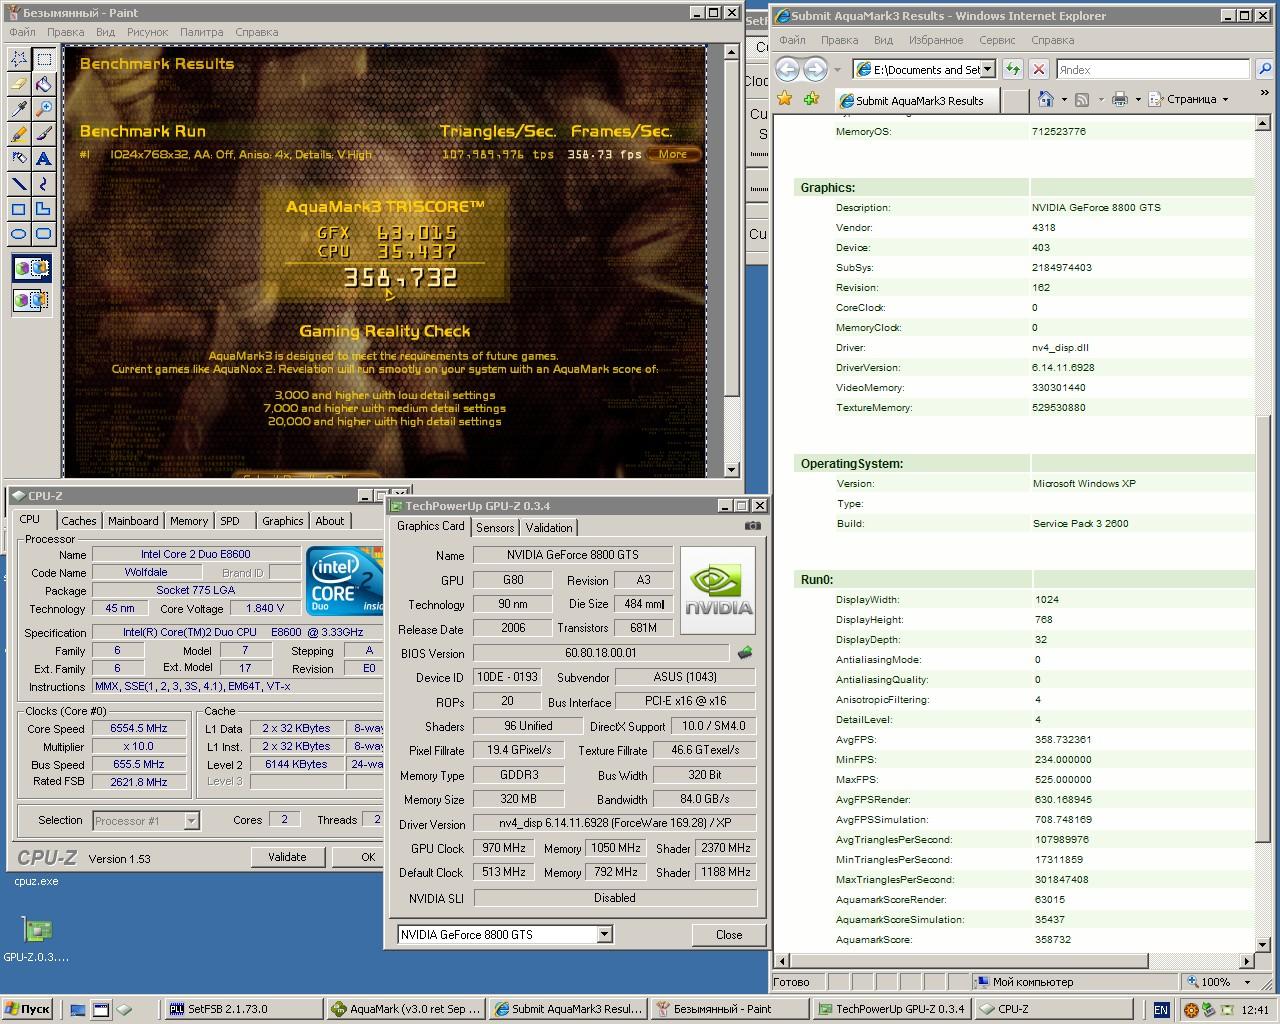Click the More button in benchmark results
Image resolution: width=1280 pixels, height=1024 pixels.
(x=673, y=154)
